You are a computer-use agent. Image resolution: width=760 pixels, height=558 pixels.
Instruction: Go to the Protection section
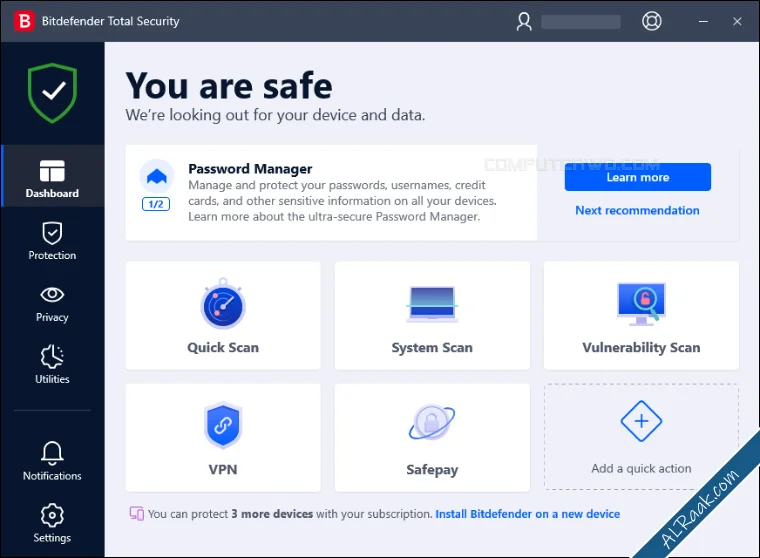(52, 241)
